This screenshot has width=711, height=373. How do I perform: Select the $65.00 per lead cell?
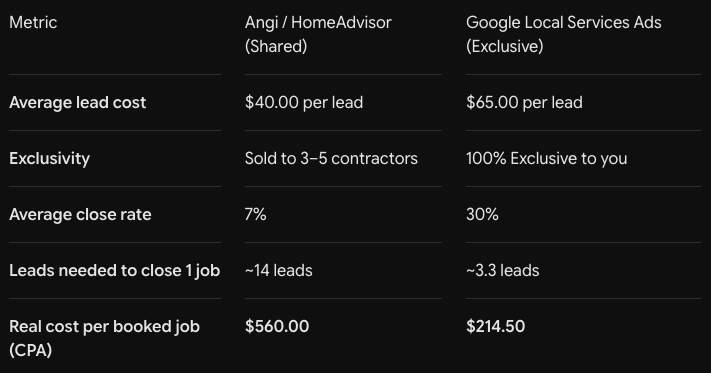(x=524, y=102)
